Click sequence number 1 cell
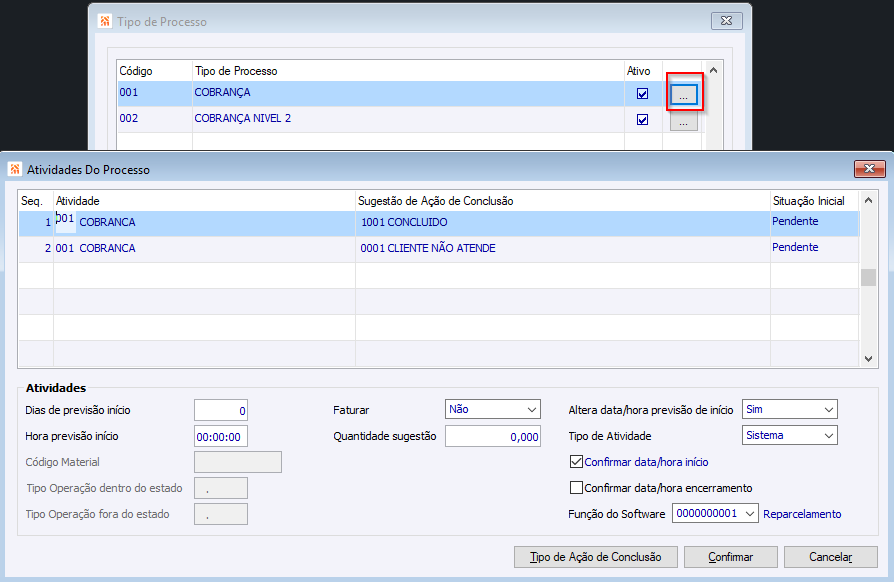 click(x=36, y=222)
